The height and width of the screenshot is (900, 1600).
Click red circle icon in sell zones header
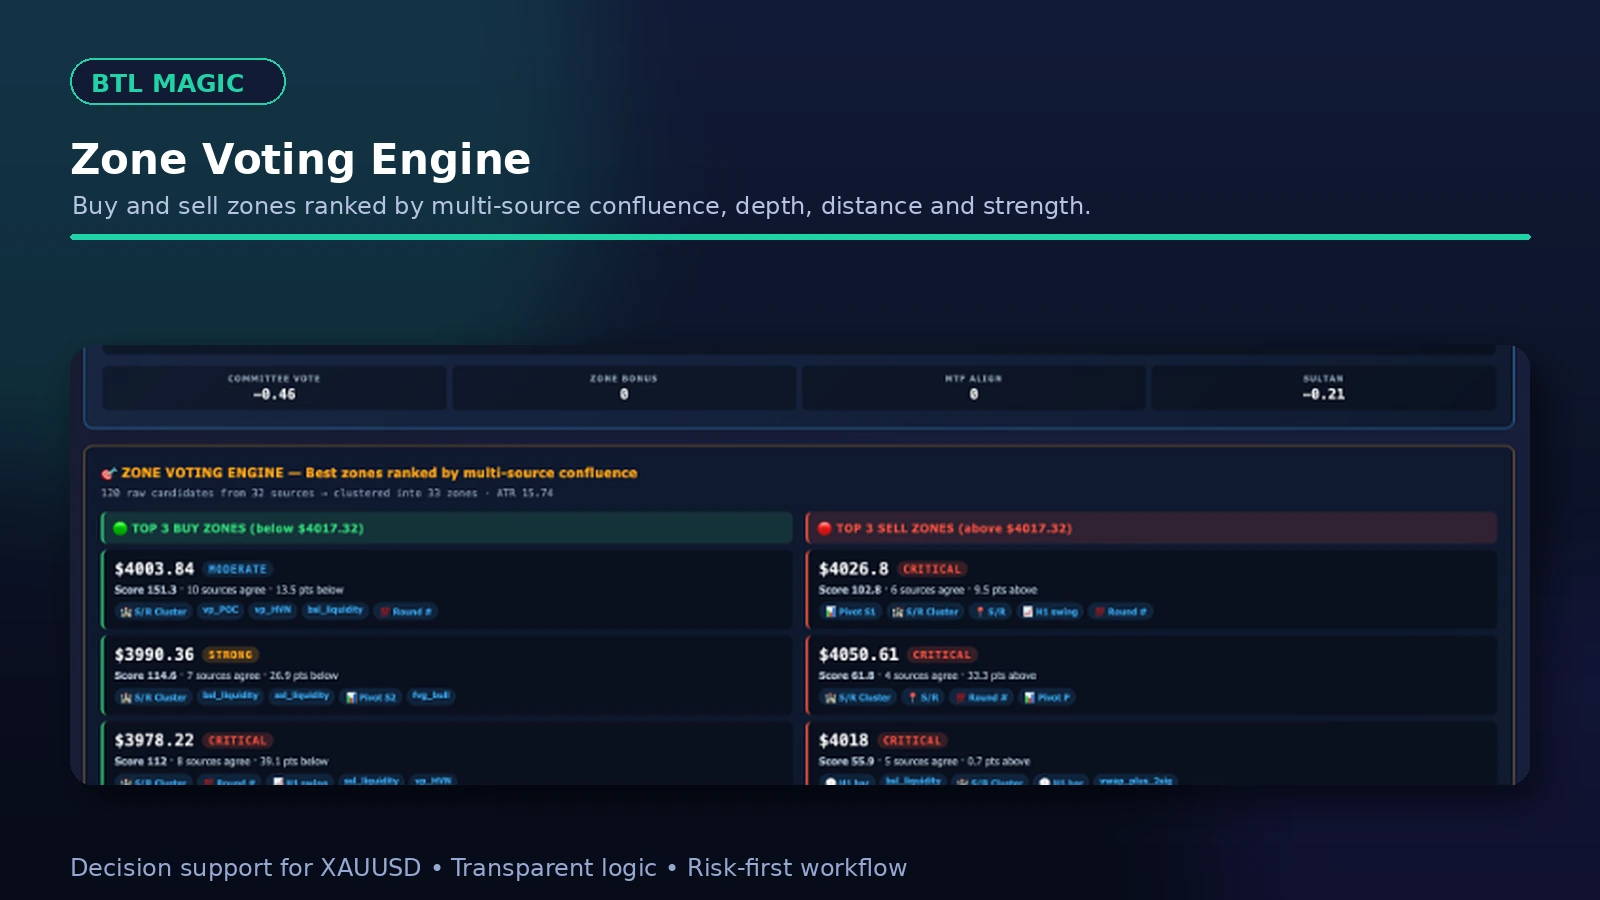coord(825,528)
